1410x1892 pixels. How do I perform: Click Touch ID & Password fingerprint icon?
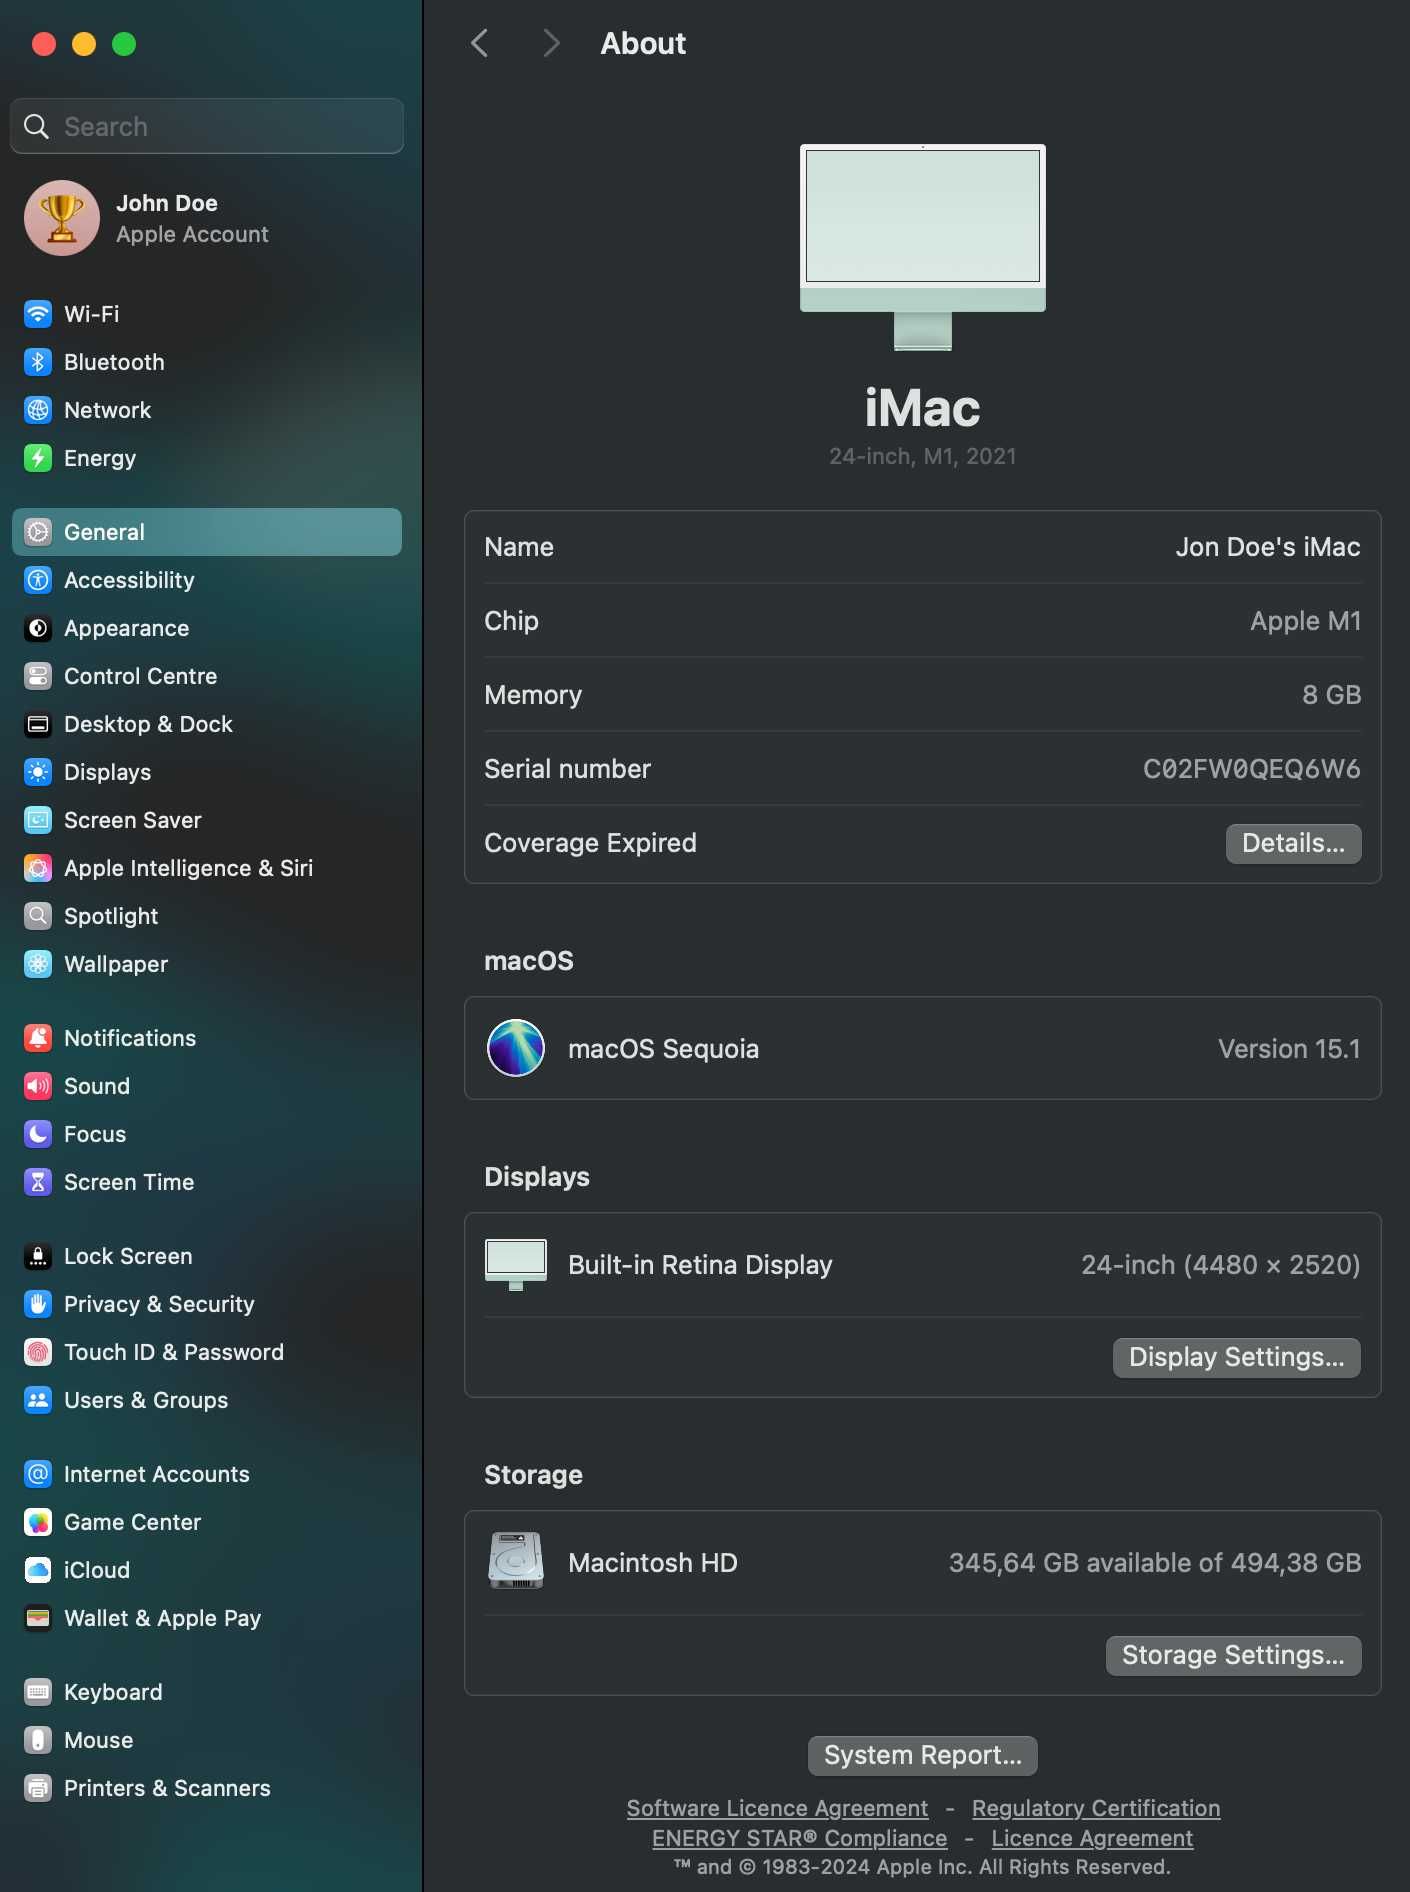[38, 1352]
